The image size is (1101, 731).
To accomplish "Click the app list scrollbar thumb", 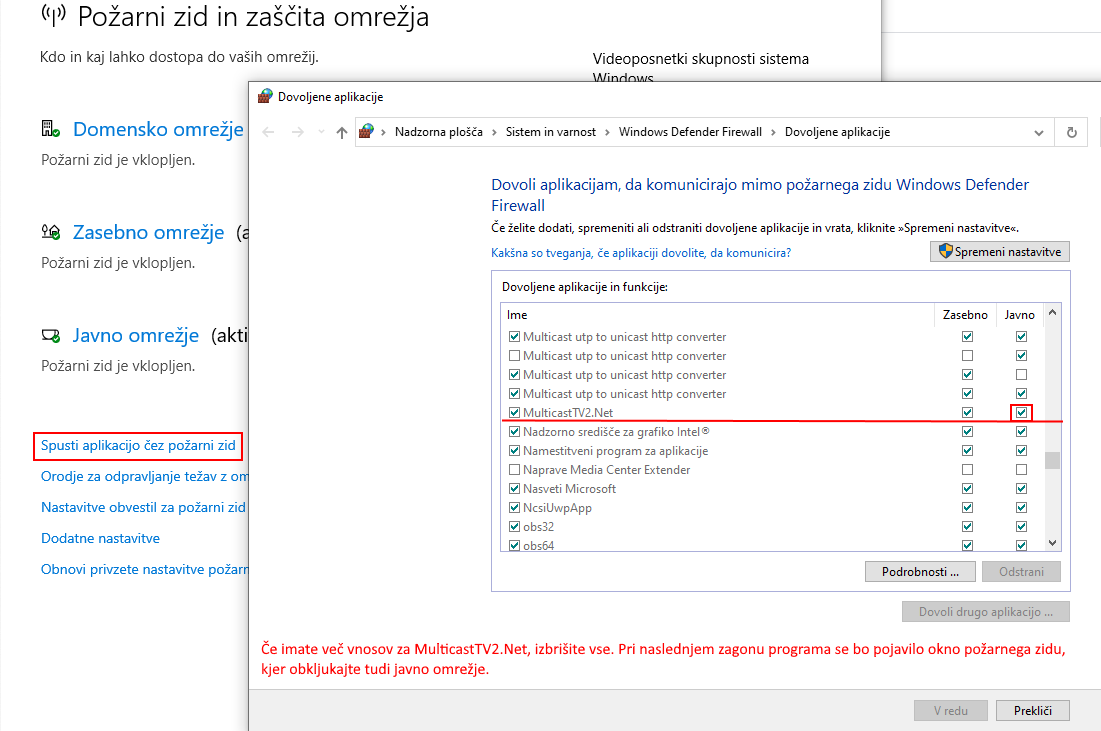I will click(x=1052, y=460).
